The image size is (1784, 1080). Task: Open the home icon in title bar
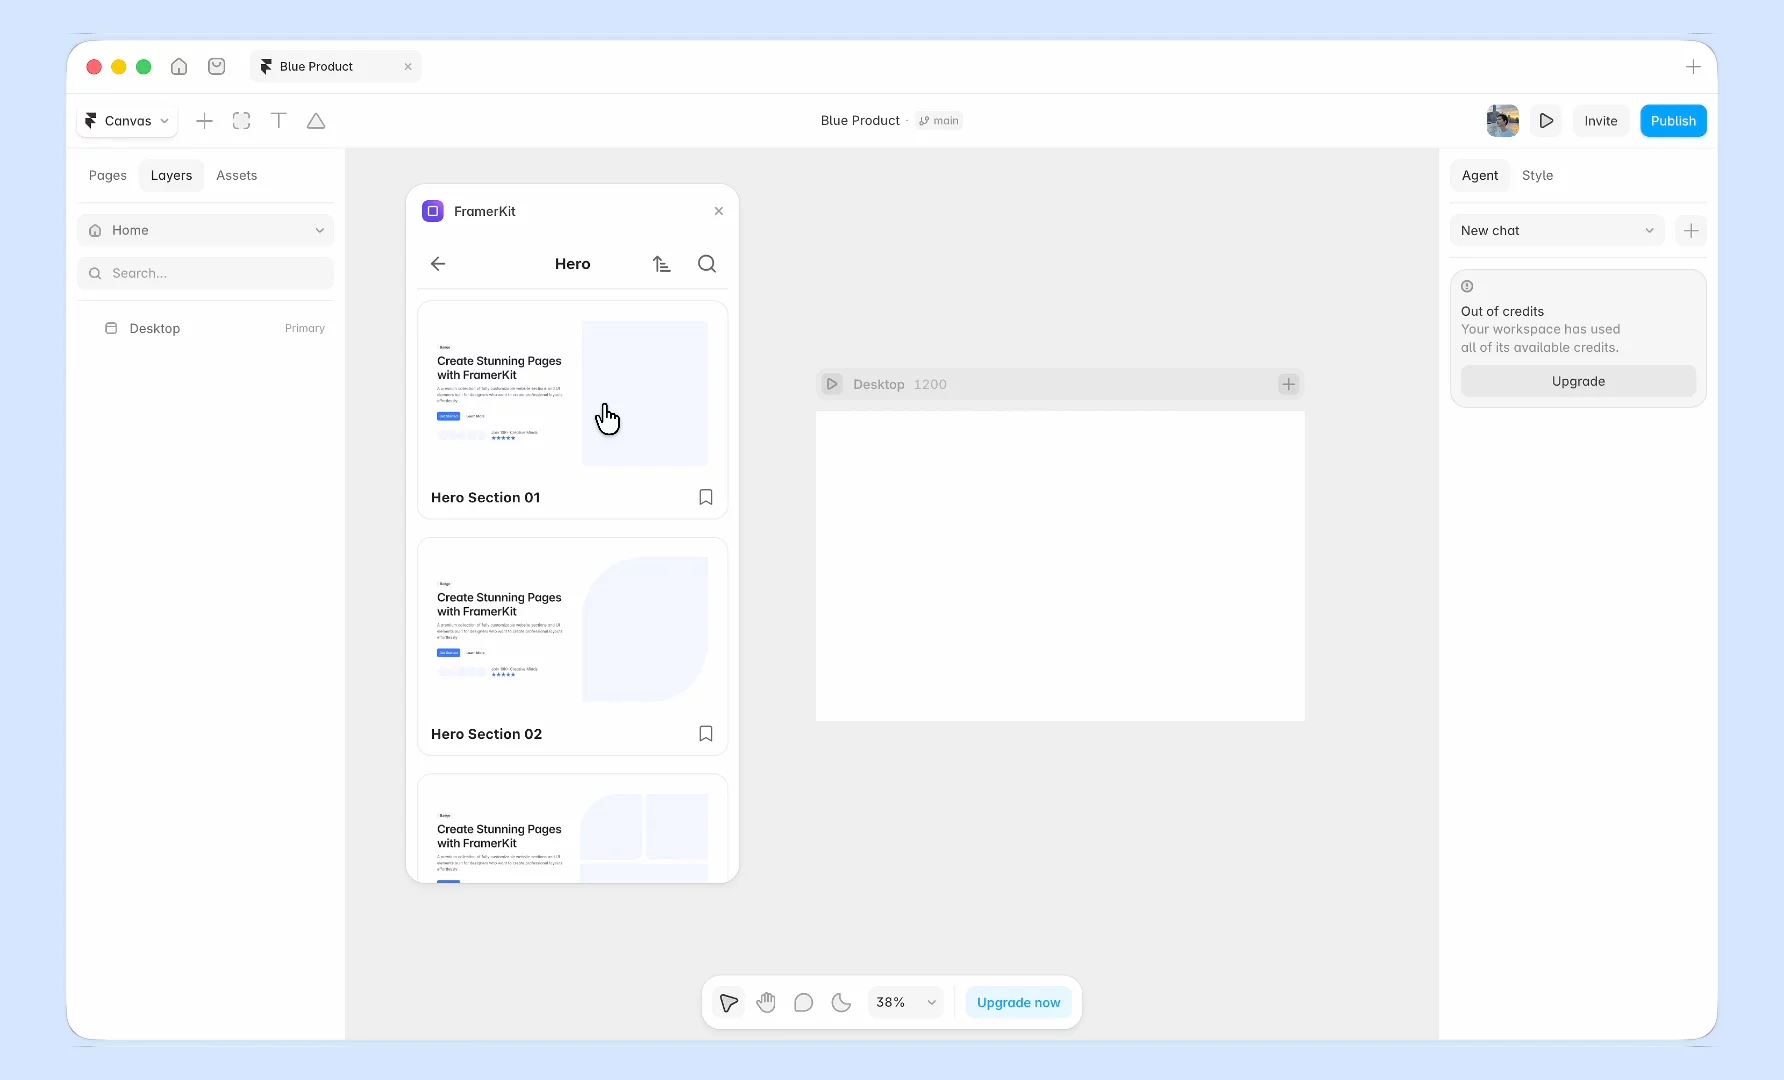179,67
